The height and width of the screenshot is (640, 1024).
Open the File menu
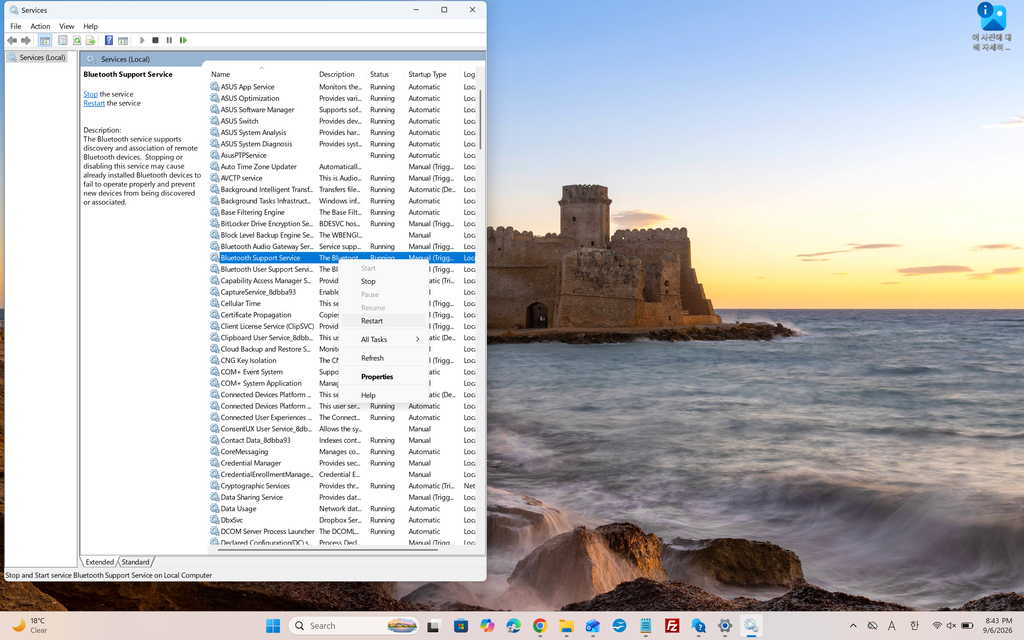(16, 26)
